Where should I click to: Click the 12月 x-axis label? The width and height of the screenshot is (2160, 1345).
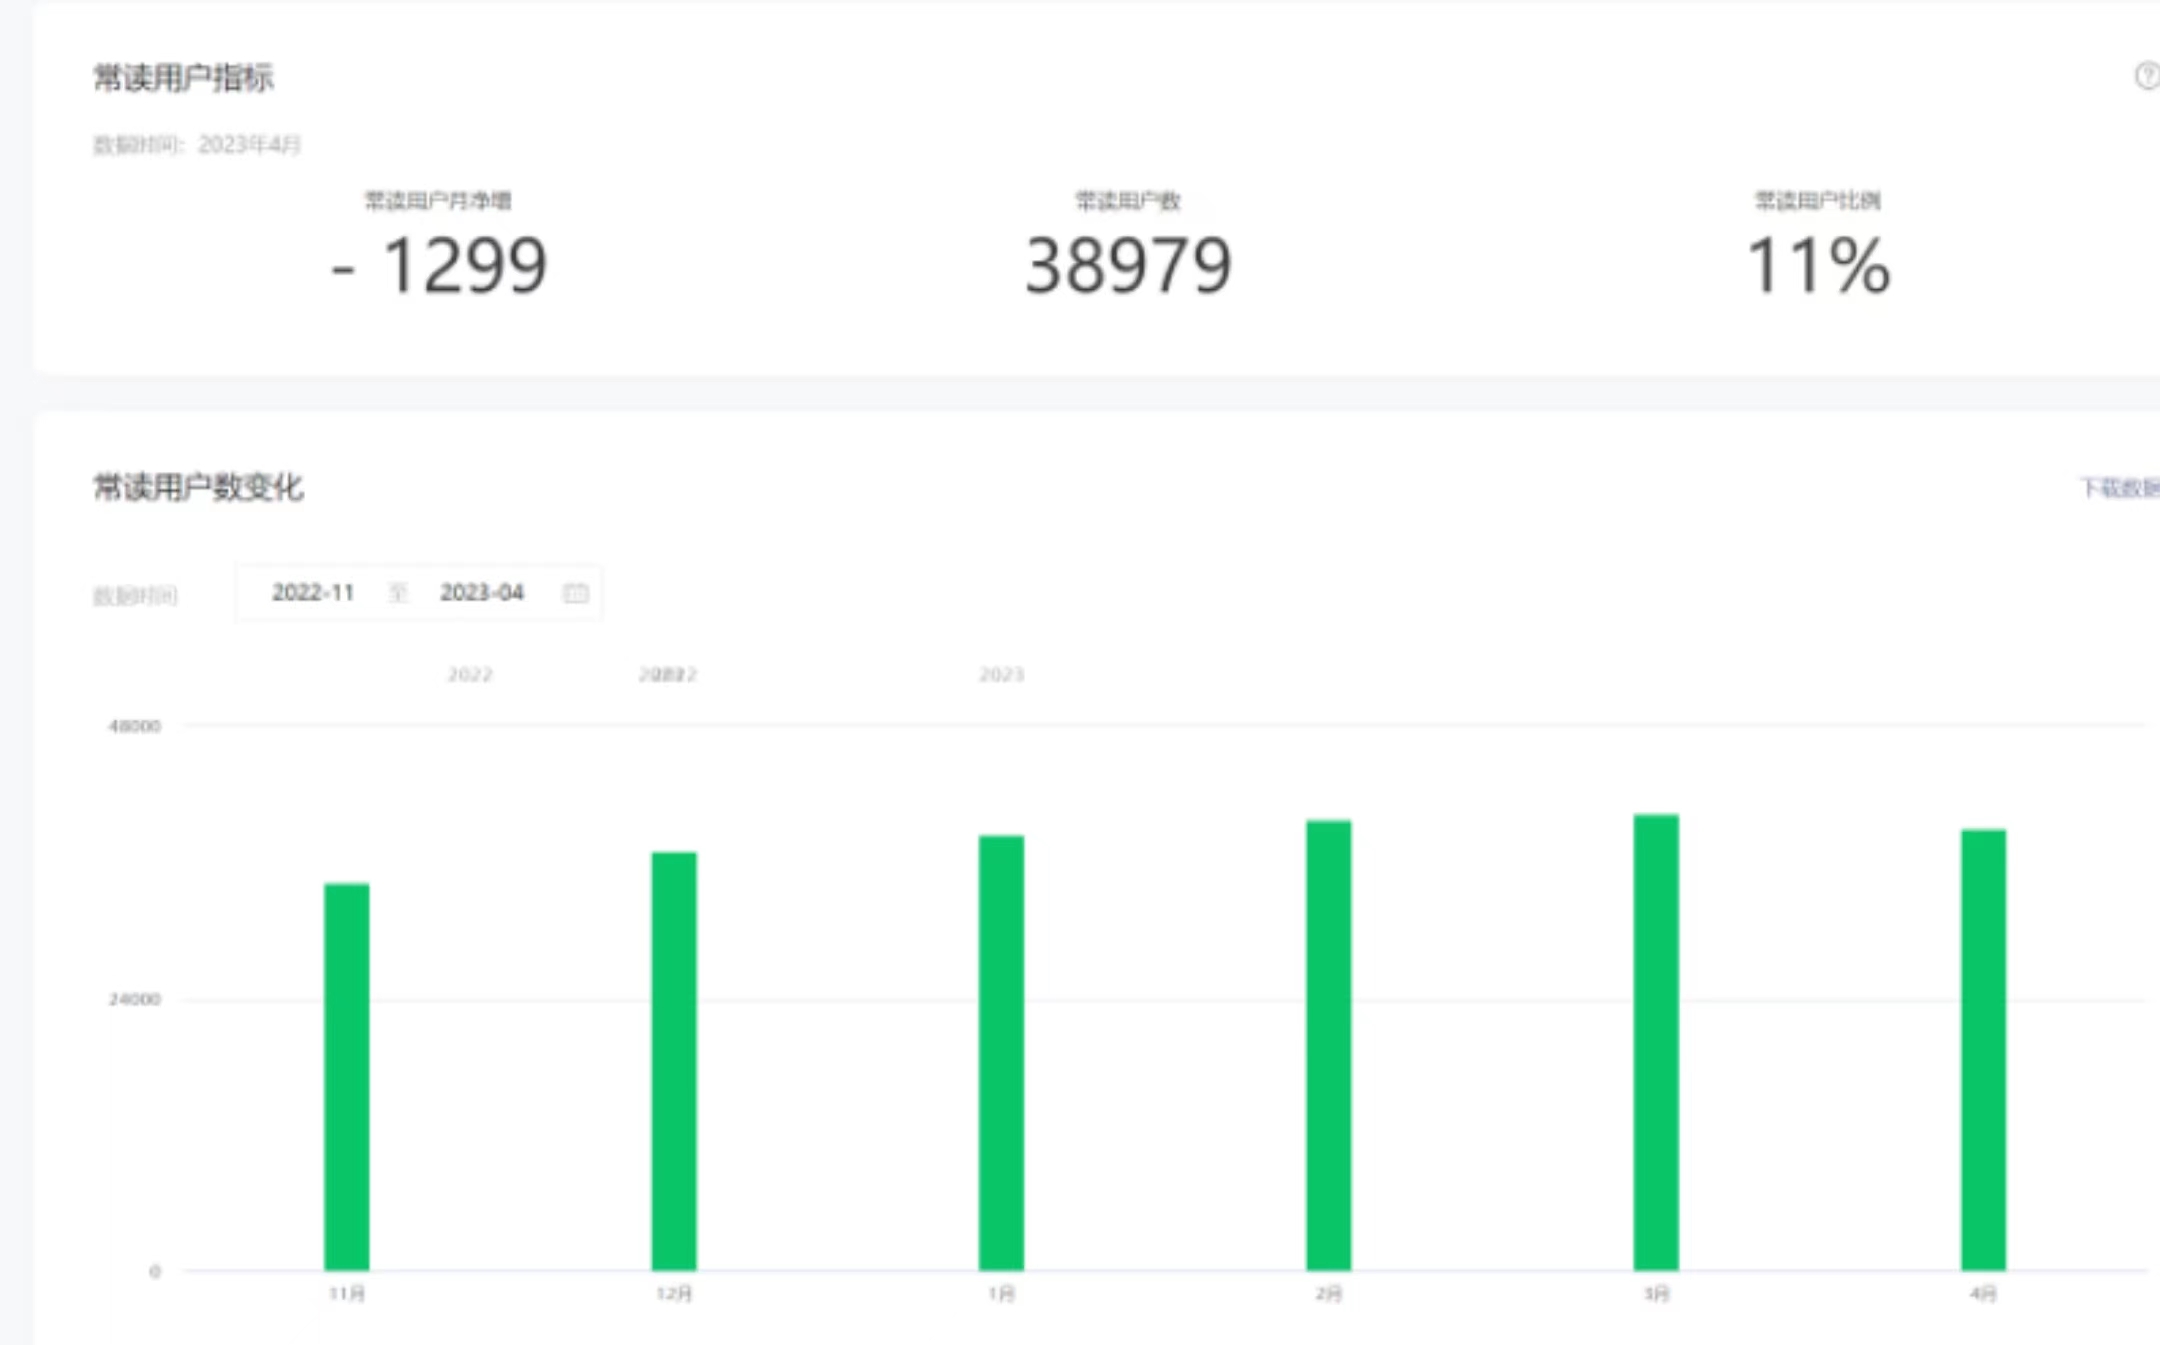click(x=674, y=1294)
